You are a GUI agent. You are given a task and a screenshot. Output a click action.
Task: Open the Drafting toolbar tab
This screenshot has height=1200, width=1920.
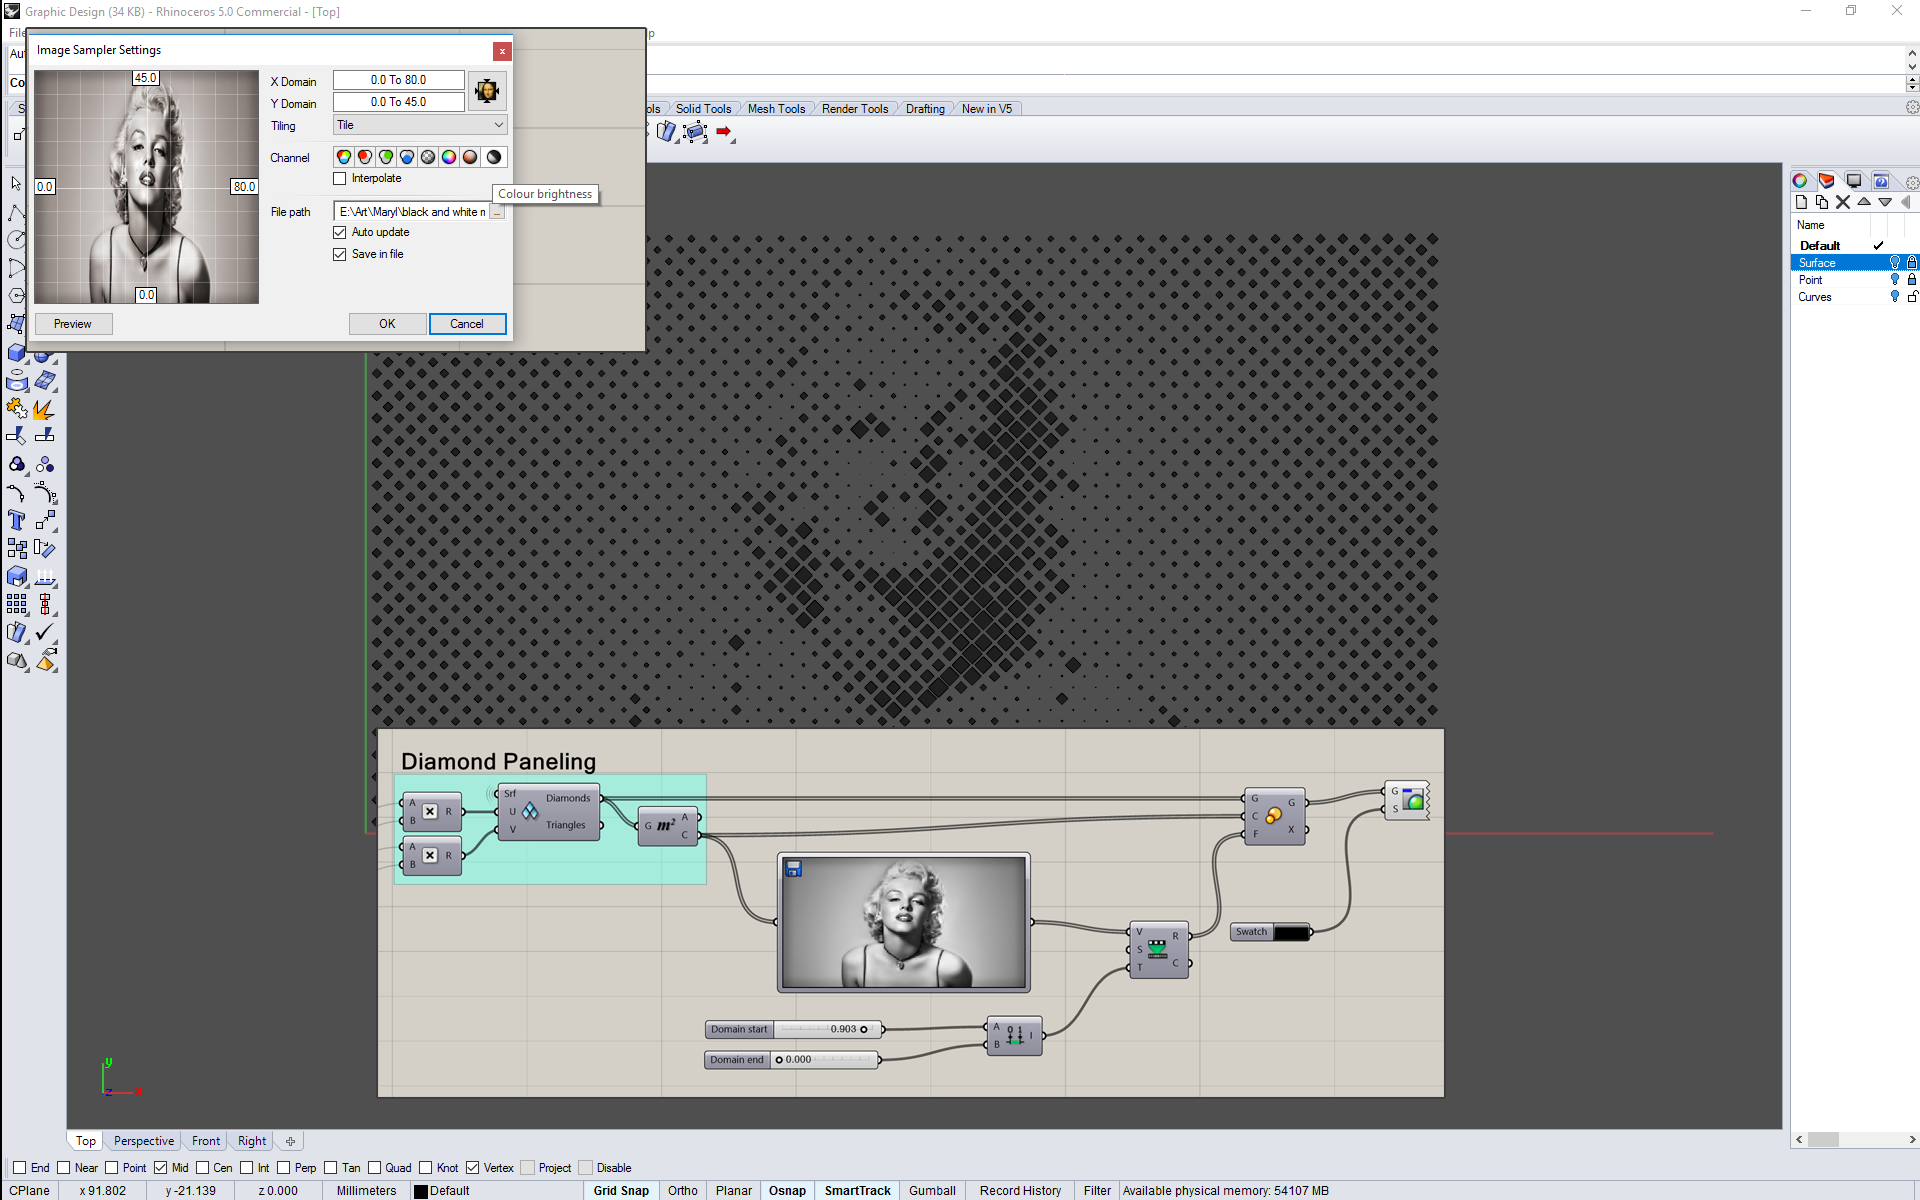click(925, 109)
